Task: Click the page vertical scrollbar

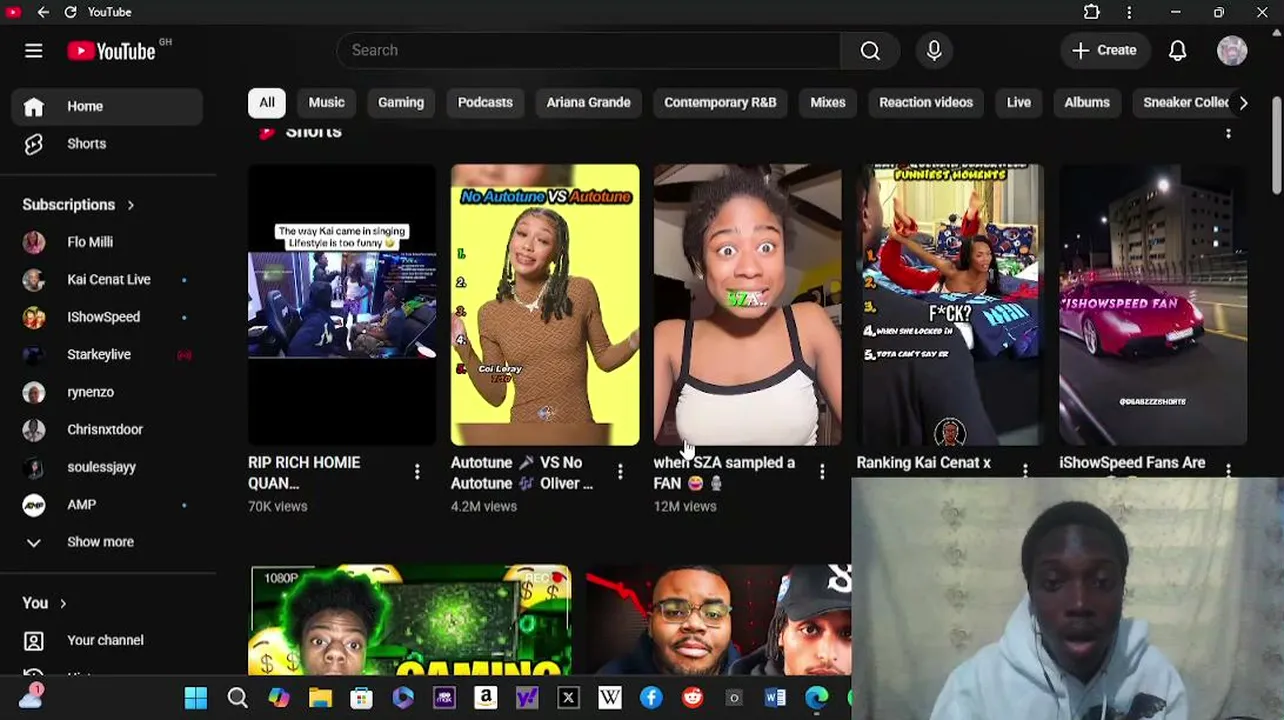Action: [1277, 147]
